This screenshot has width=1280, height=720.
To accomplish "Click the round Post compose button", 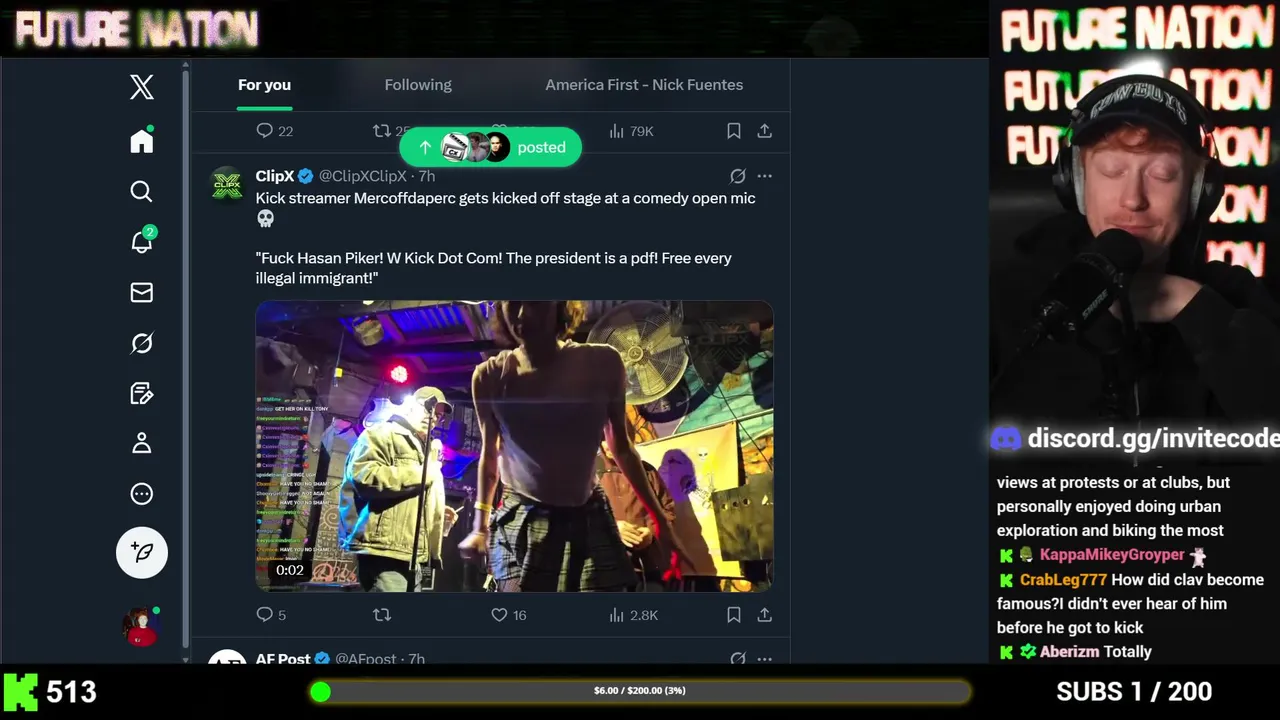I will click(x=142, y=552).
